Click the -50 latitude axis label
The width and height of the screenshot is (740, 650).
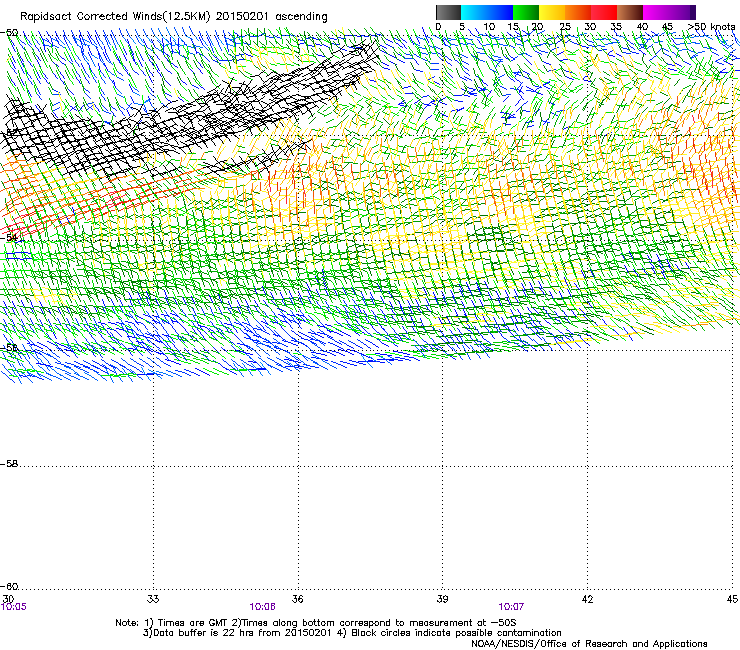[x=9, y=33]
